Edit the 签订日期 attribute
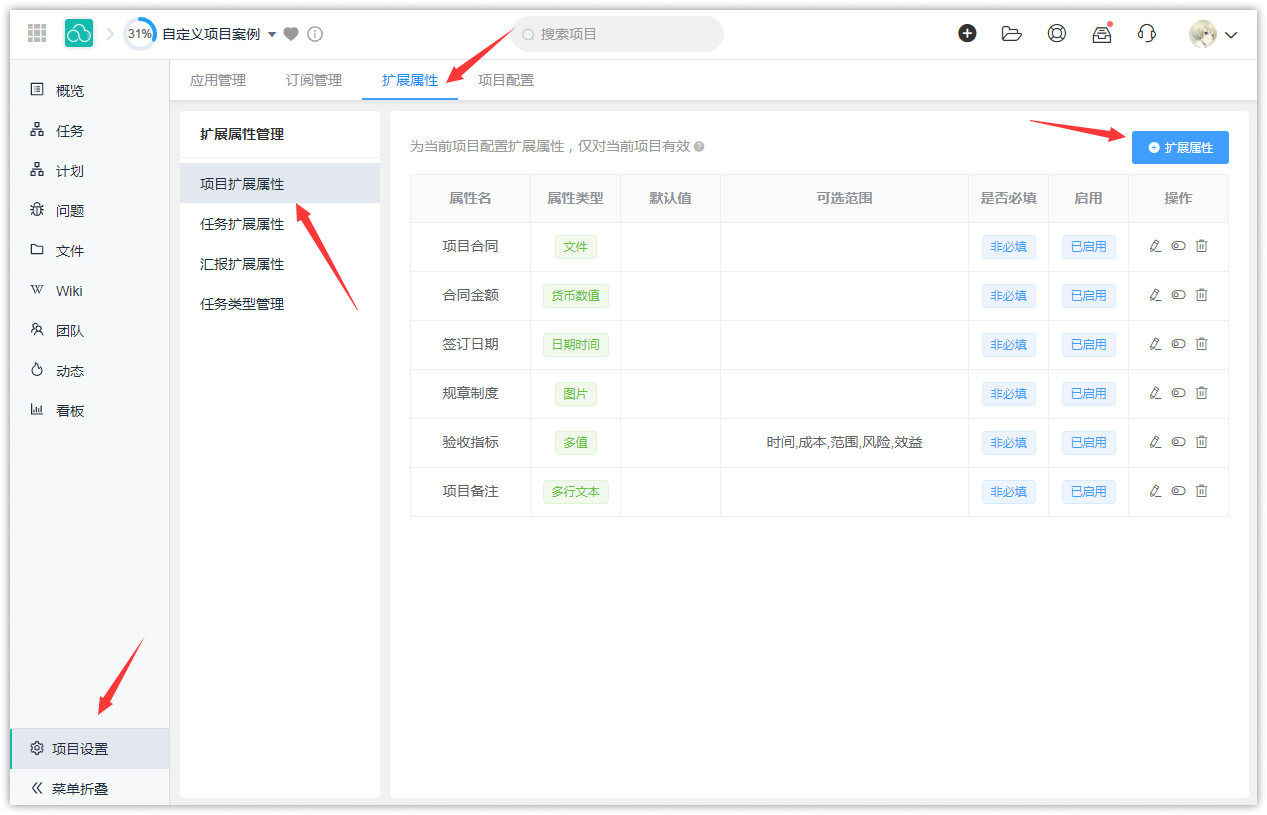 [1155, 344]
